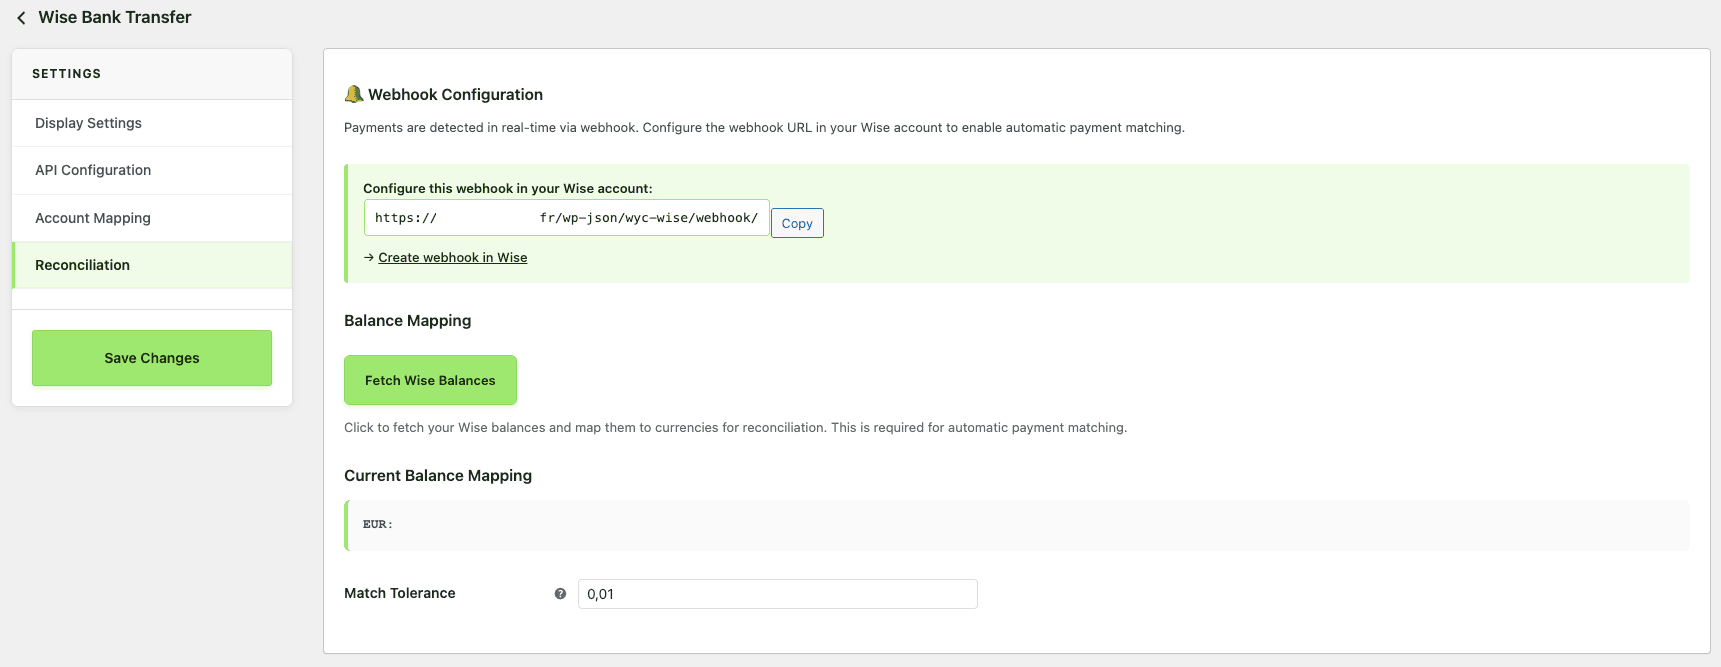Fetch Wise Balances

click(430, 380)
